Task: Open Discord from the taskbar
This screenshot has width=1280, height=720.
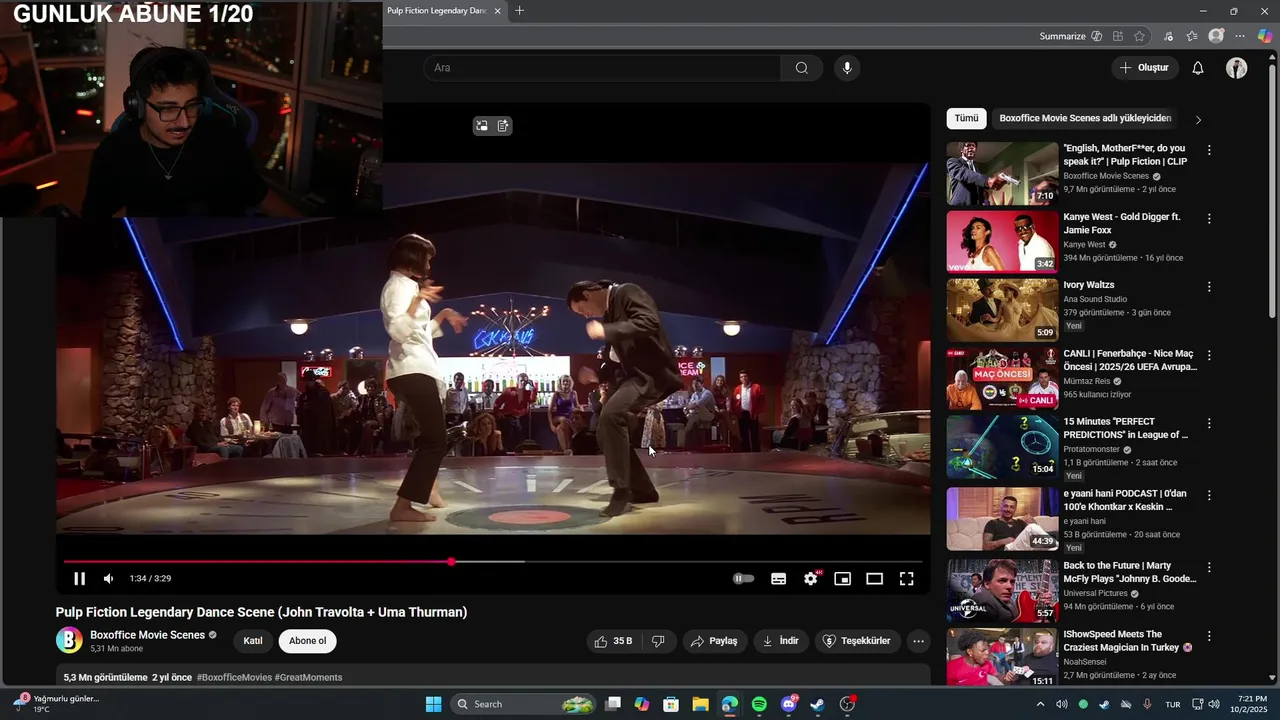Action: click(788, 704)
